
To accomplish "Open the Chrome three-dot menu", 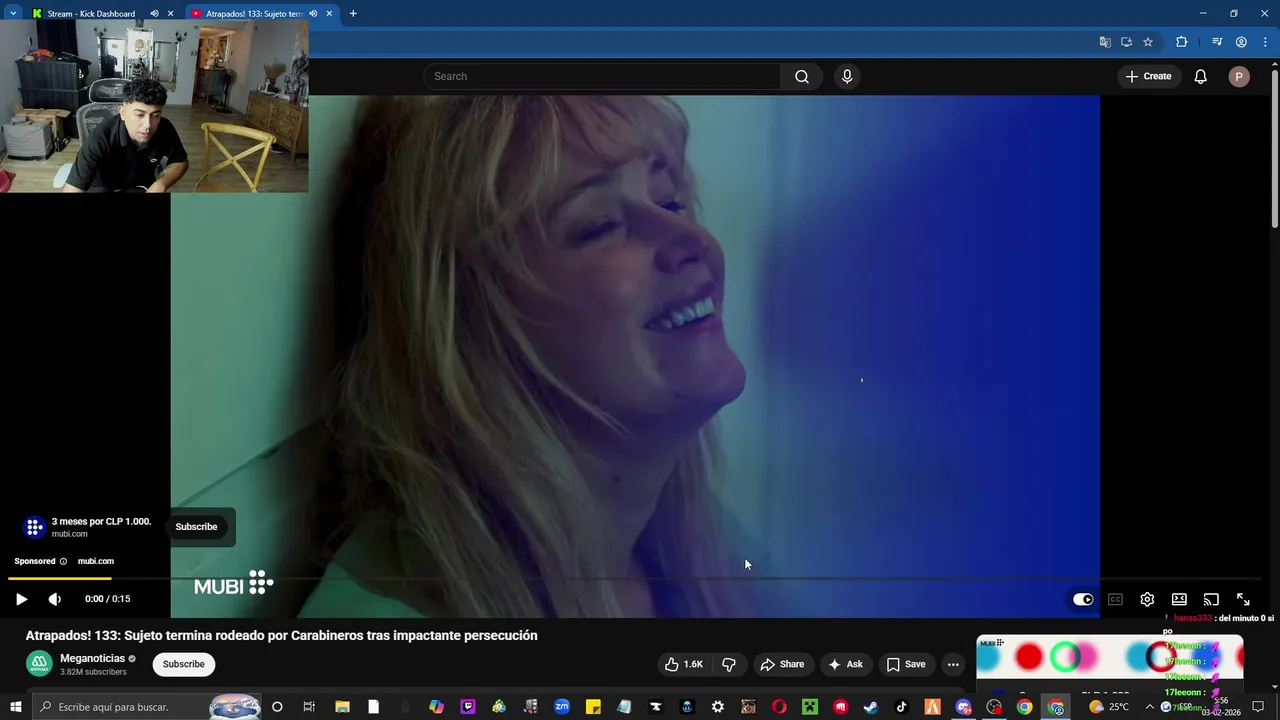I will tap(1265, 42).
